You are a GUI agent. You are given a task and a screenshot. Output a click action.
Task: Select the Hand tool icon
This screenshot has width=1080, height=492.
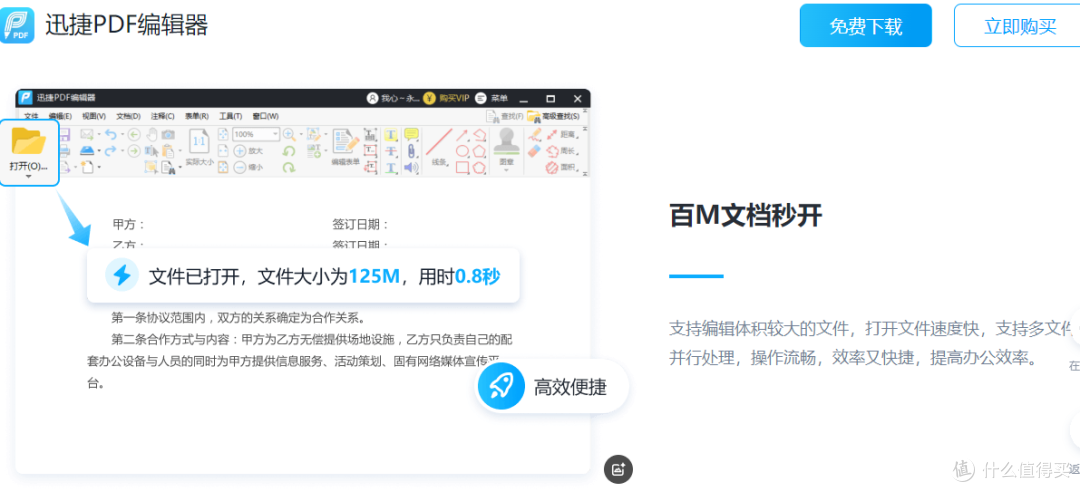click(152, 134)
